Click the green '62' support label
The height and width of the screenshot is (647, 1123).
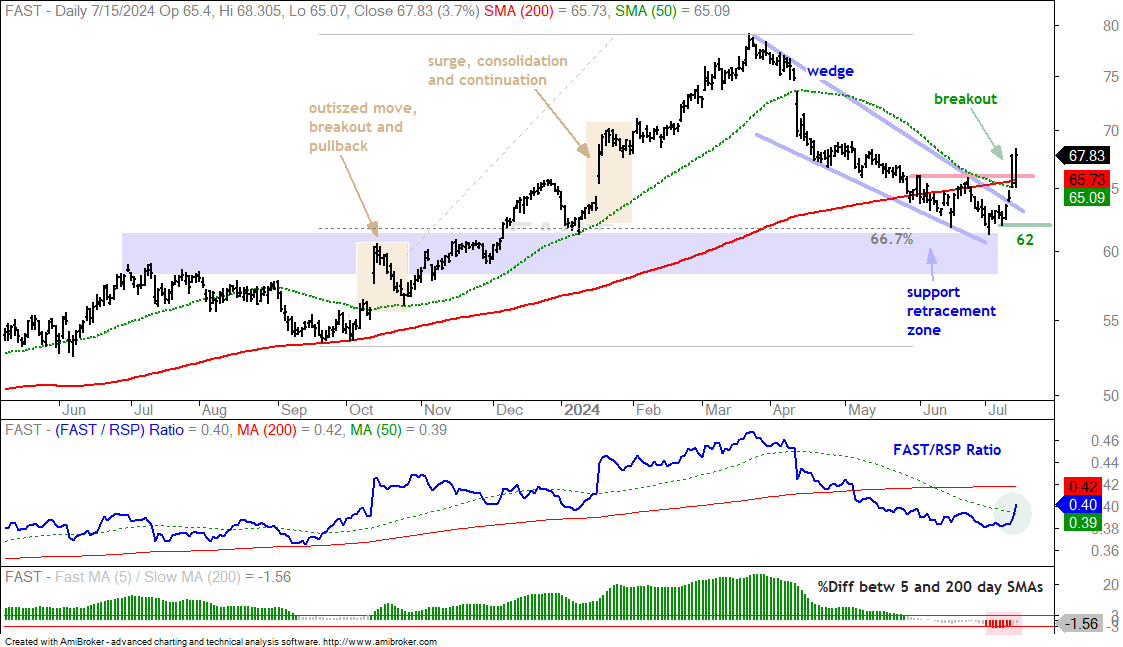point(1025,240)
